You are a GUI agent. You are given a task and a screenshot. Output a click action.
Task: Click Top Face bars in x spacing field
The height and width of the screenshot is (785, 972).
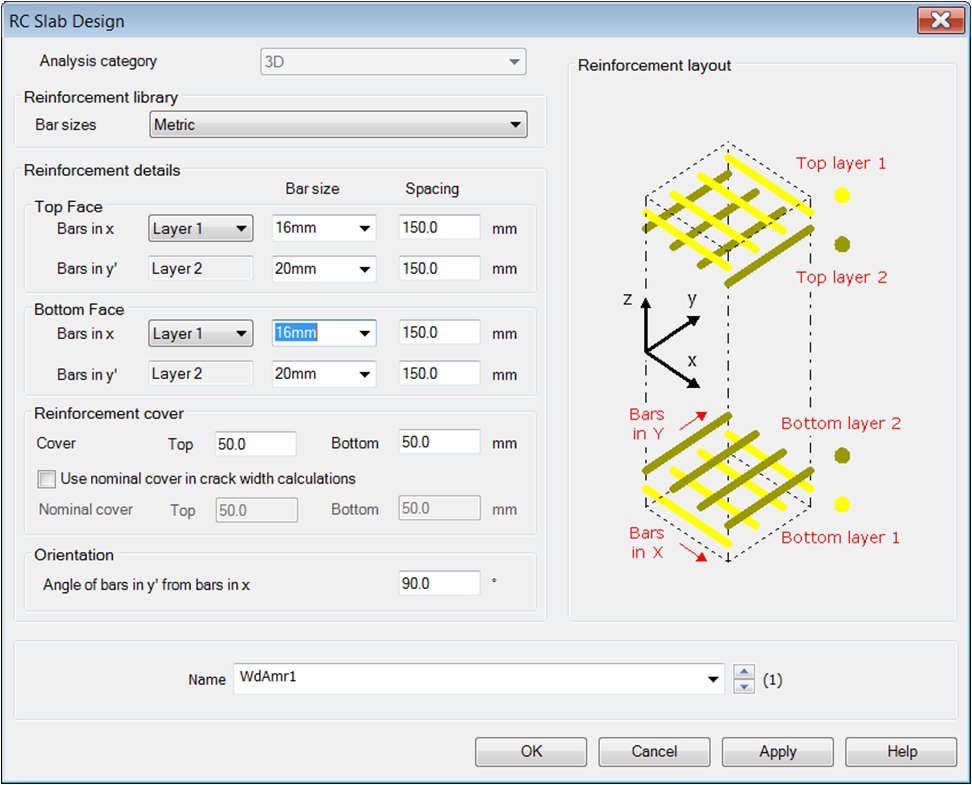tap(439, 229)
